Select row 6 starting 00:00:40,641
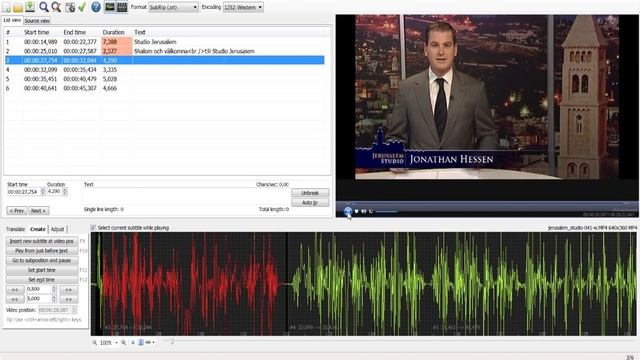This screenshot has width=640, height=360. [164, 88]
